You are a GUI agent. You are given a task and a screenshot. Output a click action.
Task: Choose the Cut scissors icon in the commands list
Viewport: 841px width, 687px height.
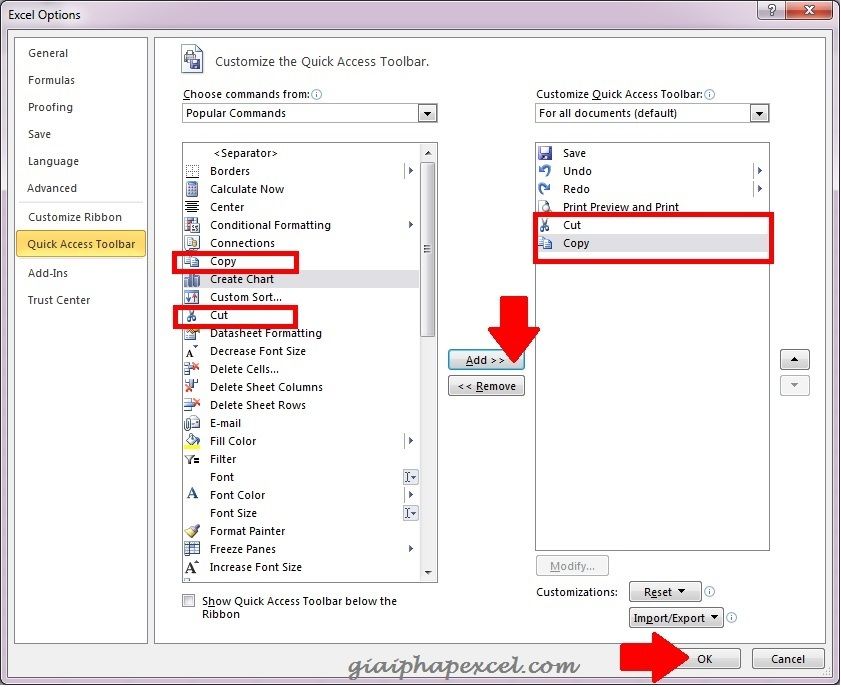coord(192,315)
